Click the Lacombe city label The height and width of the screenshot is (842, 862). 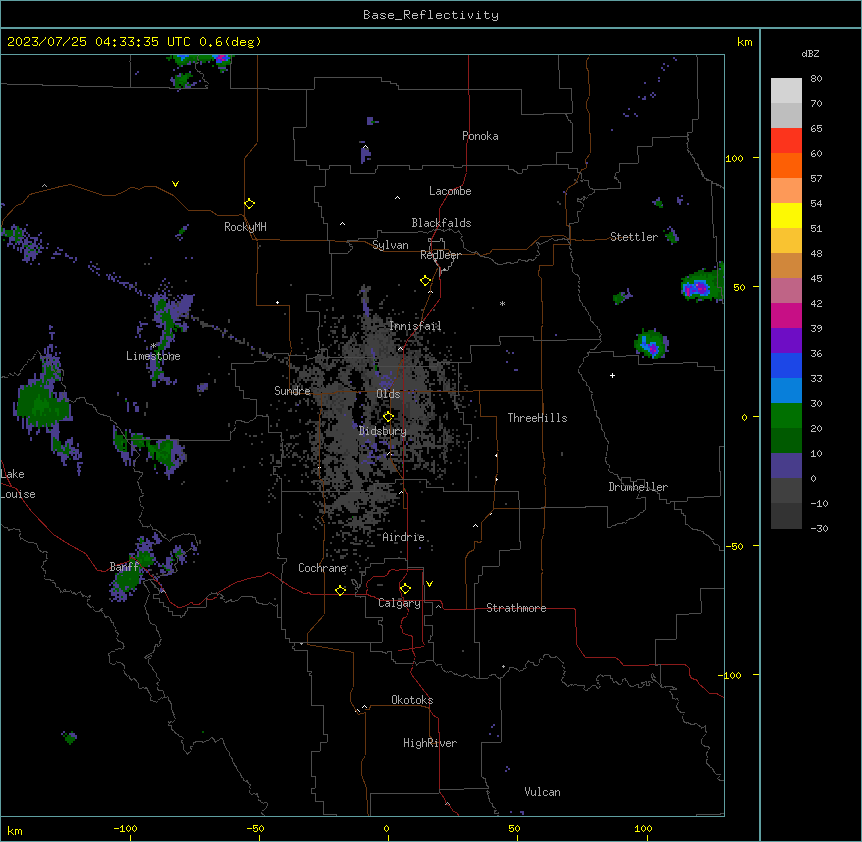(450, 191)
